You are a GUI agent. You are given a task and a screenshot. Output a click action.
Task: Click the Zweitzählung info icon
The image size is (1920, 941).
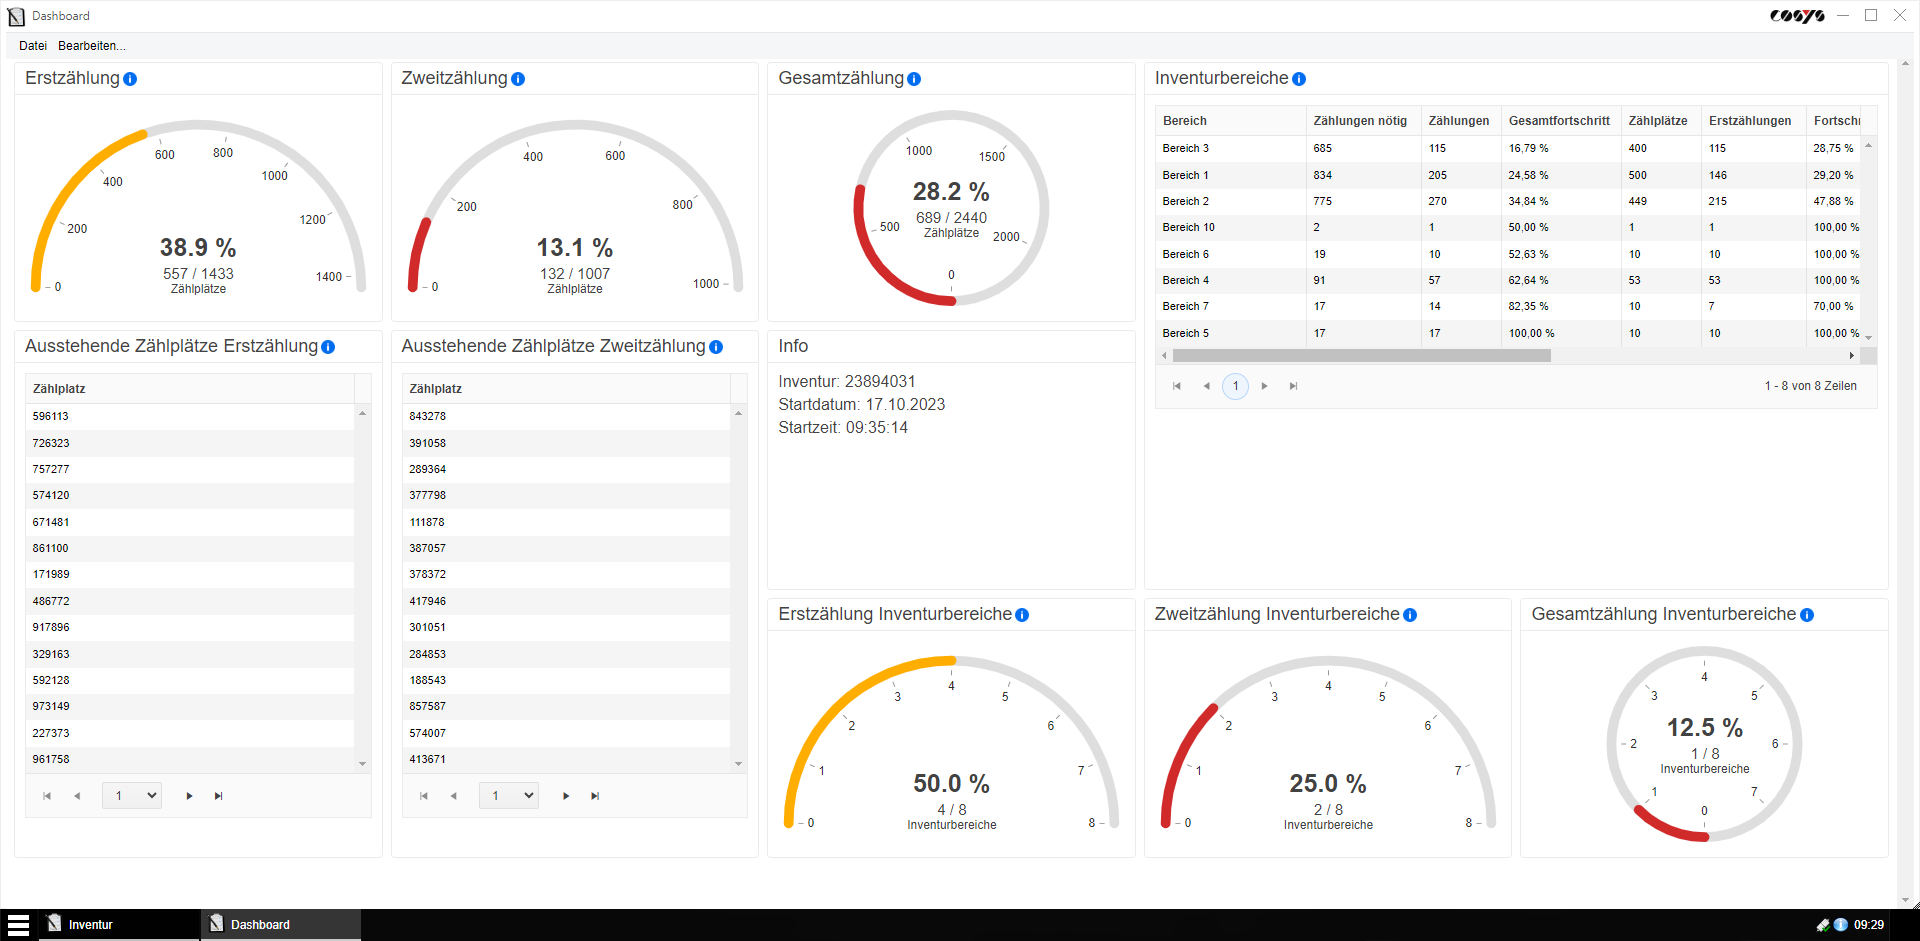coord(518,79)
